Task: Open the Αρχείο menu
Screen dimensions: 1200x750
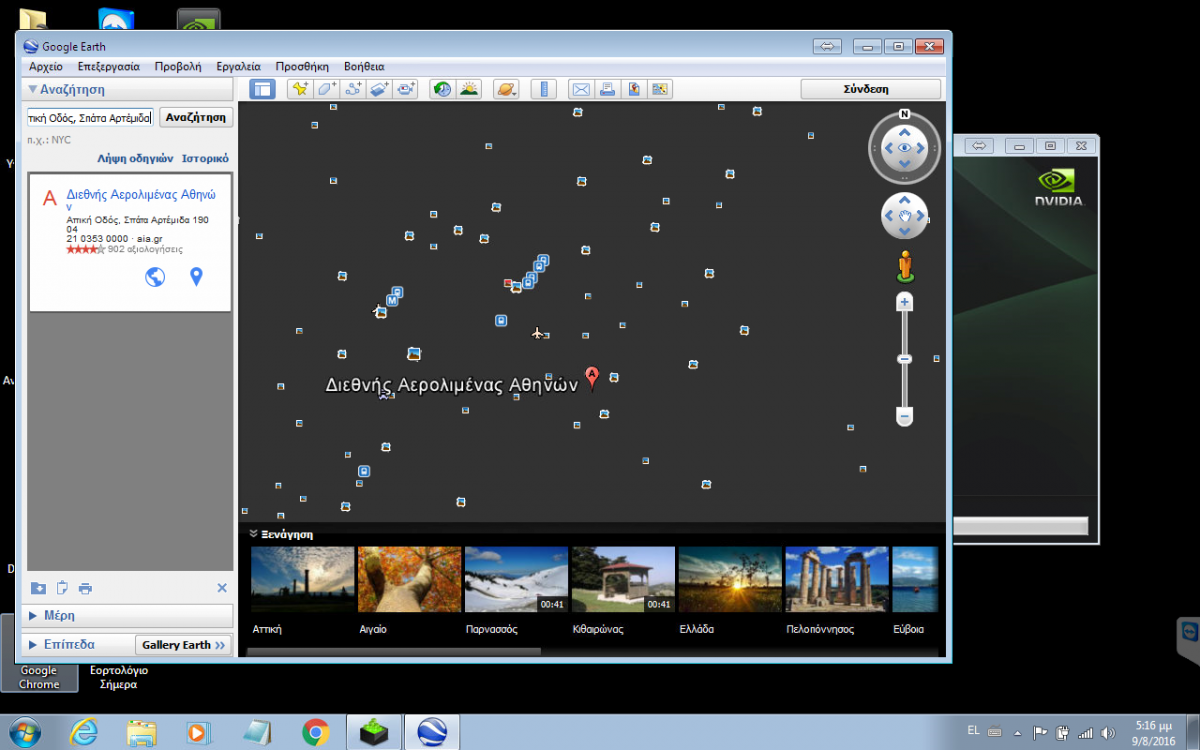Action: coord(46,66)
